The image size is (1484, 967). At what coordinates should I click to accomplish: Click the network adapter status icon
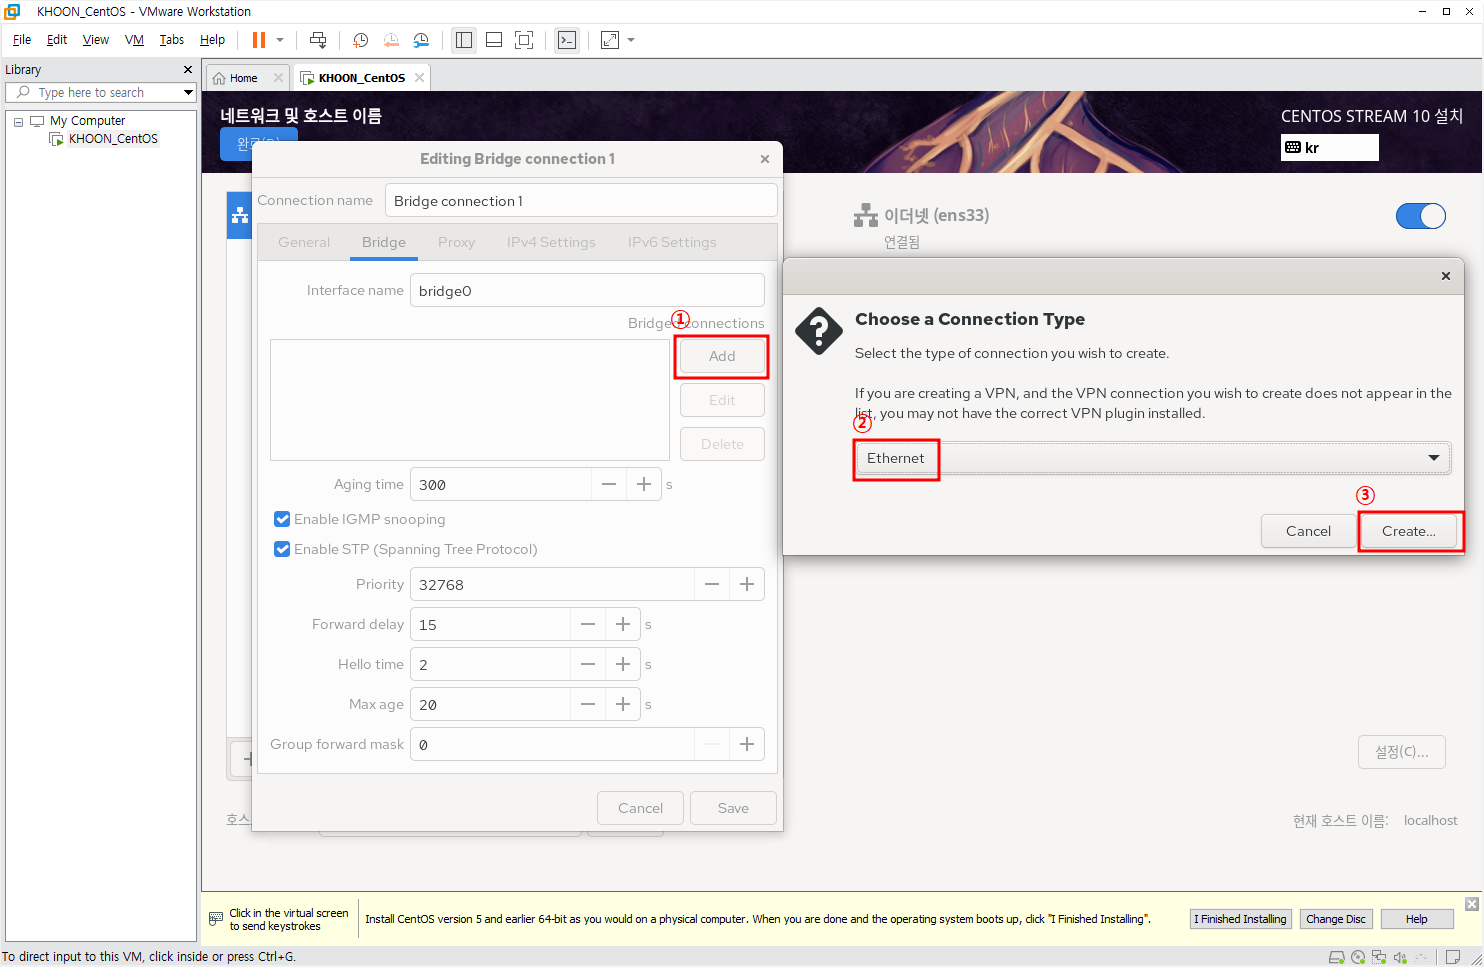click(x=1379, y=957)
